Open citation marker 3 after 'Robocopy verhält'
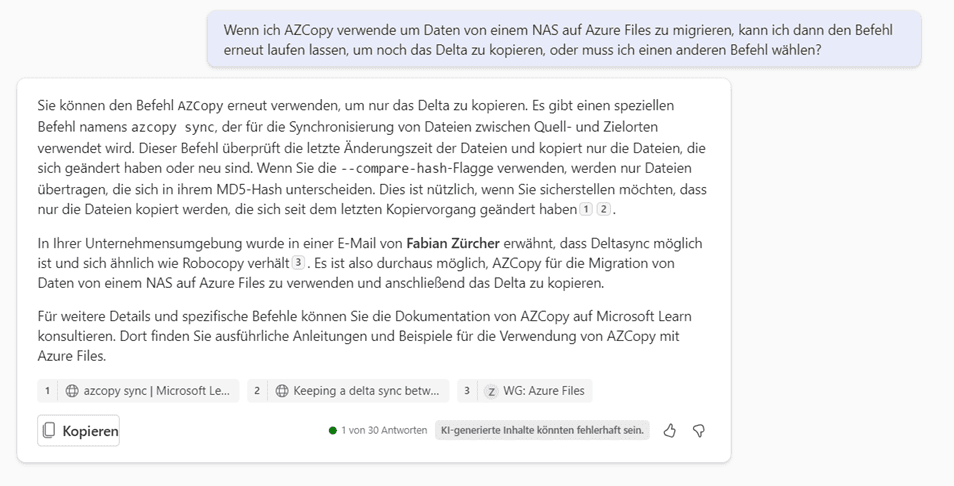Screen dimensions: 954x486 pyautogui.click(x=298, y=263)
